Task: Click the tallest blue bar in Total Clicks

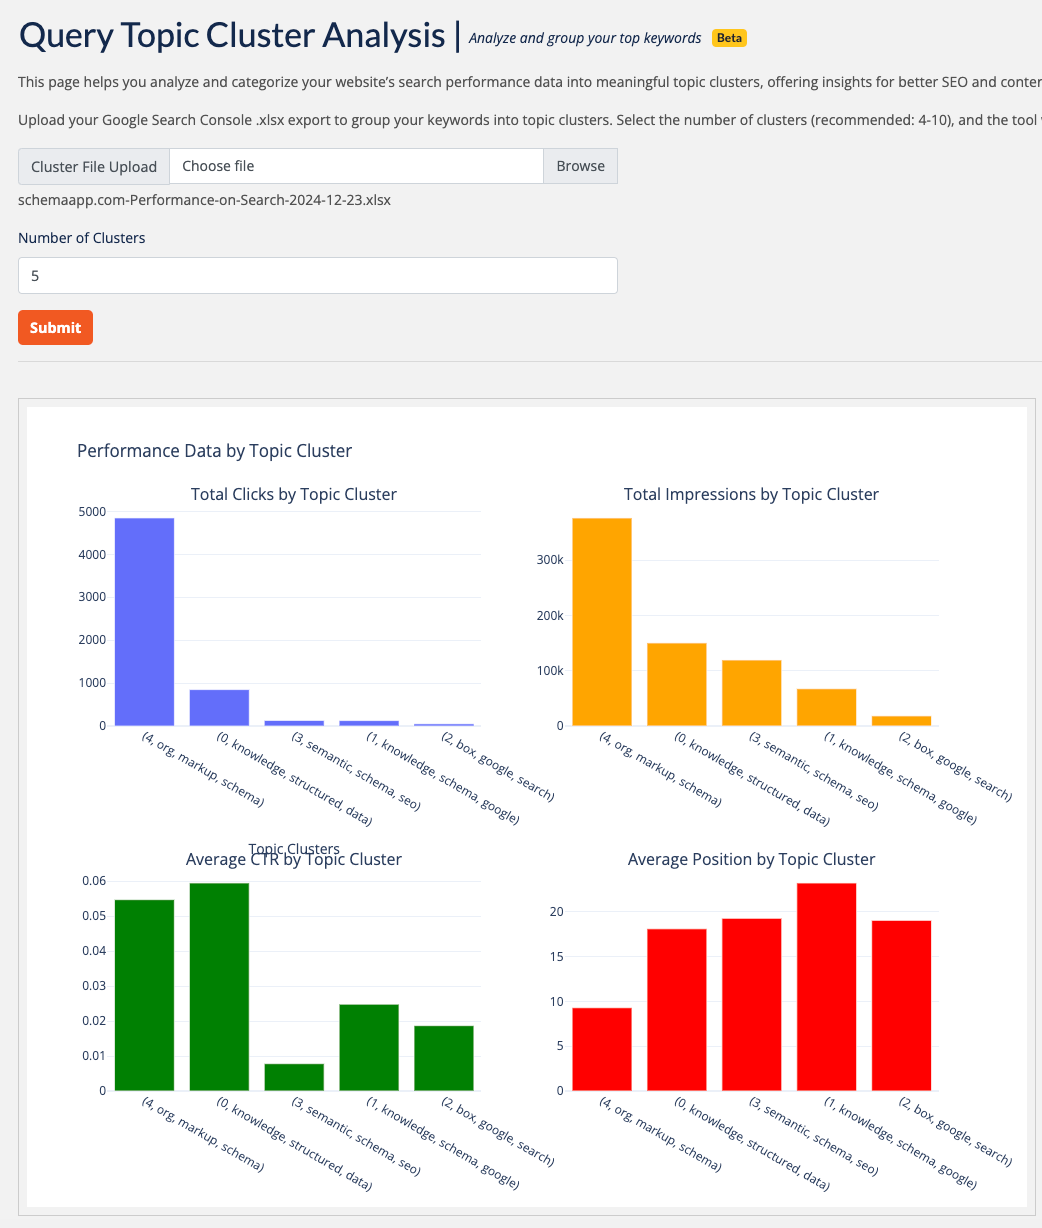Action: coord(144,622)
